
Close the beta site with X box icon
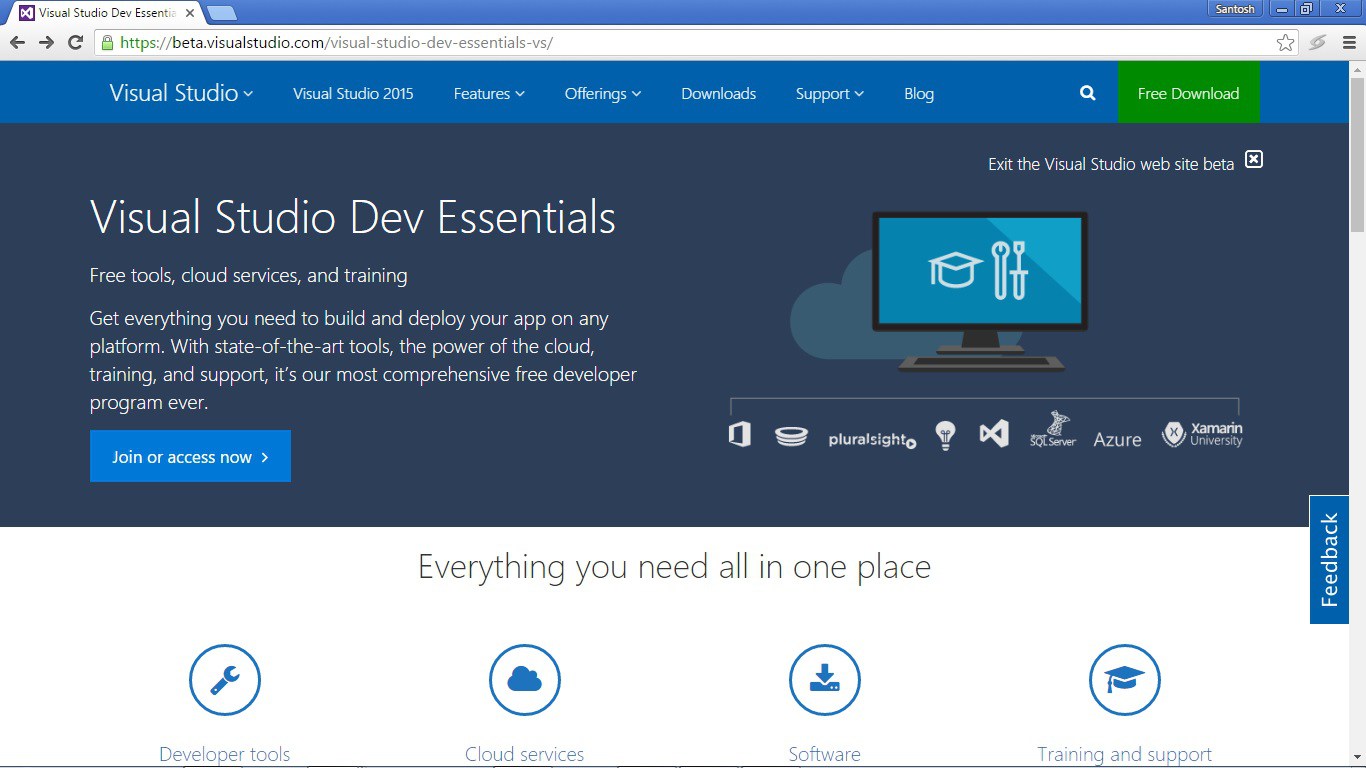pyautogui.click(x=1254, y=159)
